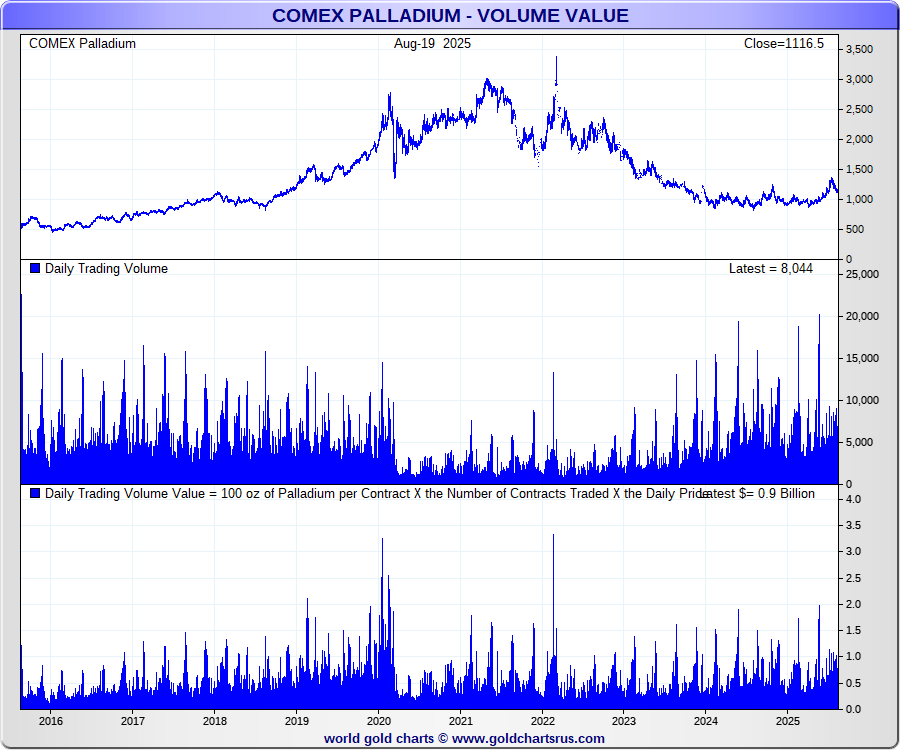Image resolution: width=900 pixels, height=750 pixels.
Task: Click the 0.5 value axis label
Action: point(854,683)
